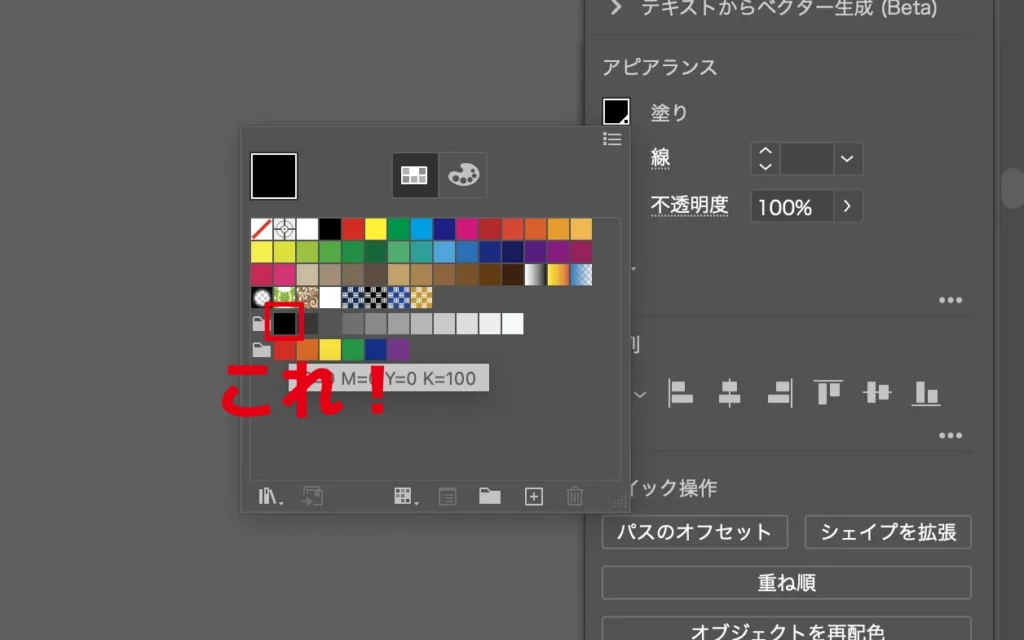
Task: Click the New Color Group folder icon
Action: coord(489,496)
